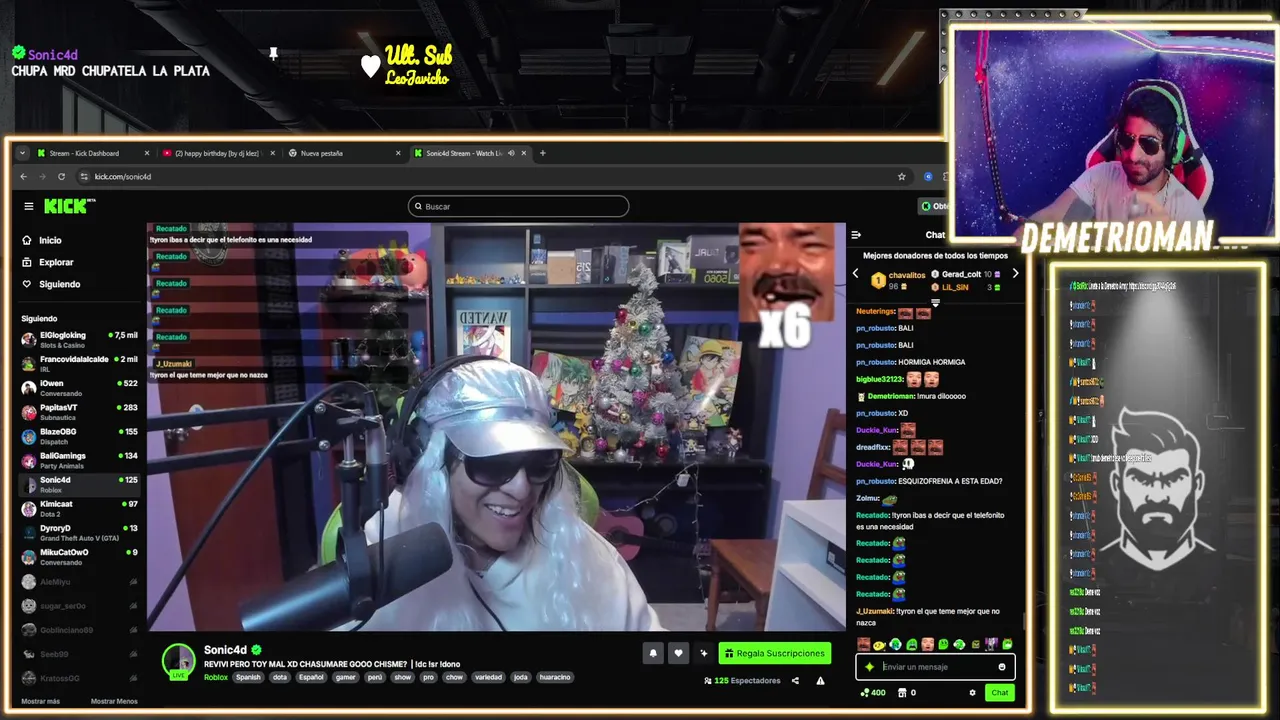Open Francovidalalcalde channel in sidebar
The image size is (1280, 720).
(79, 363)
